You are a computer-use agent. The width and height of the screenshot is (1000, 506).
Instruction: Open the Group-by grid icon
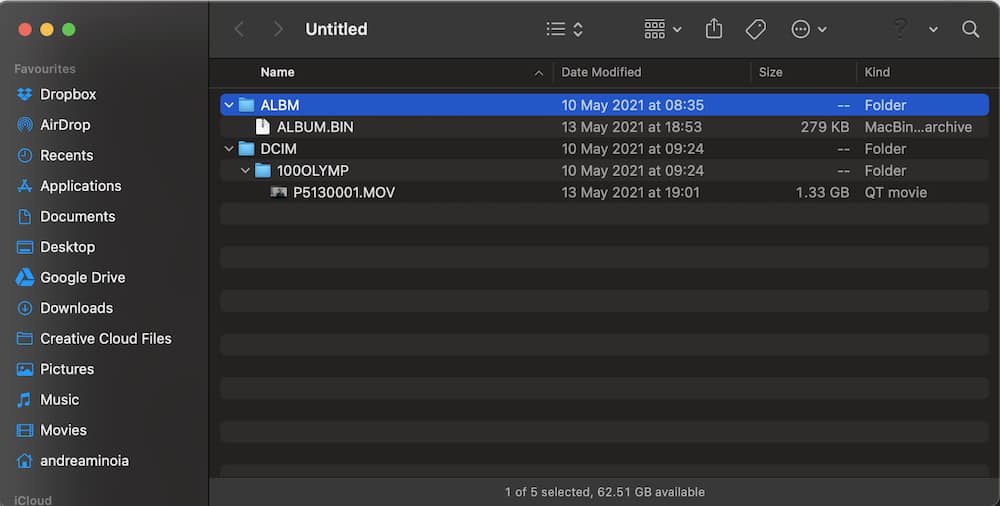663,29
